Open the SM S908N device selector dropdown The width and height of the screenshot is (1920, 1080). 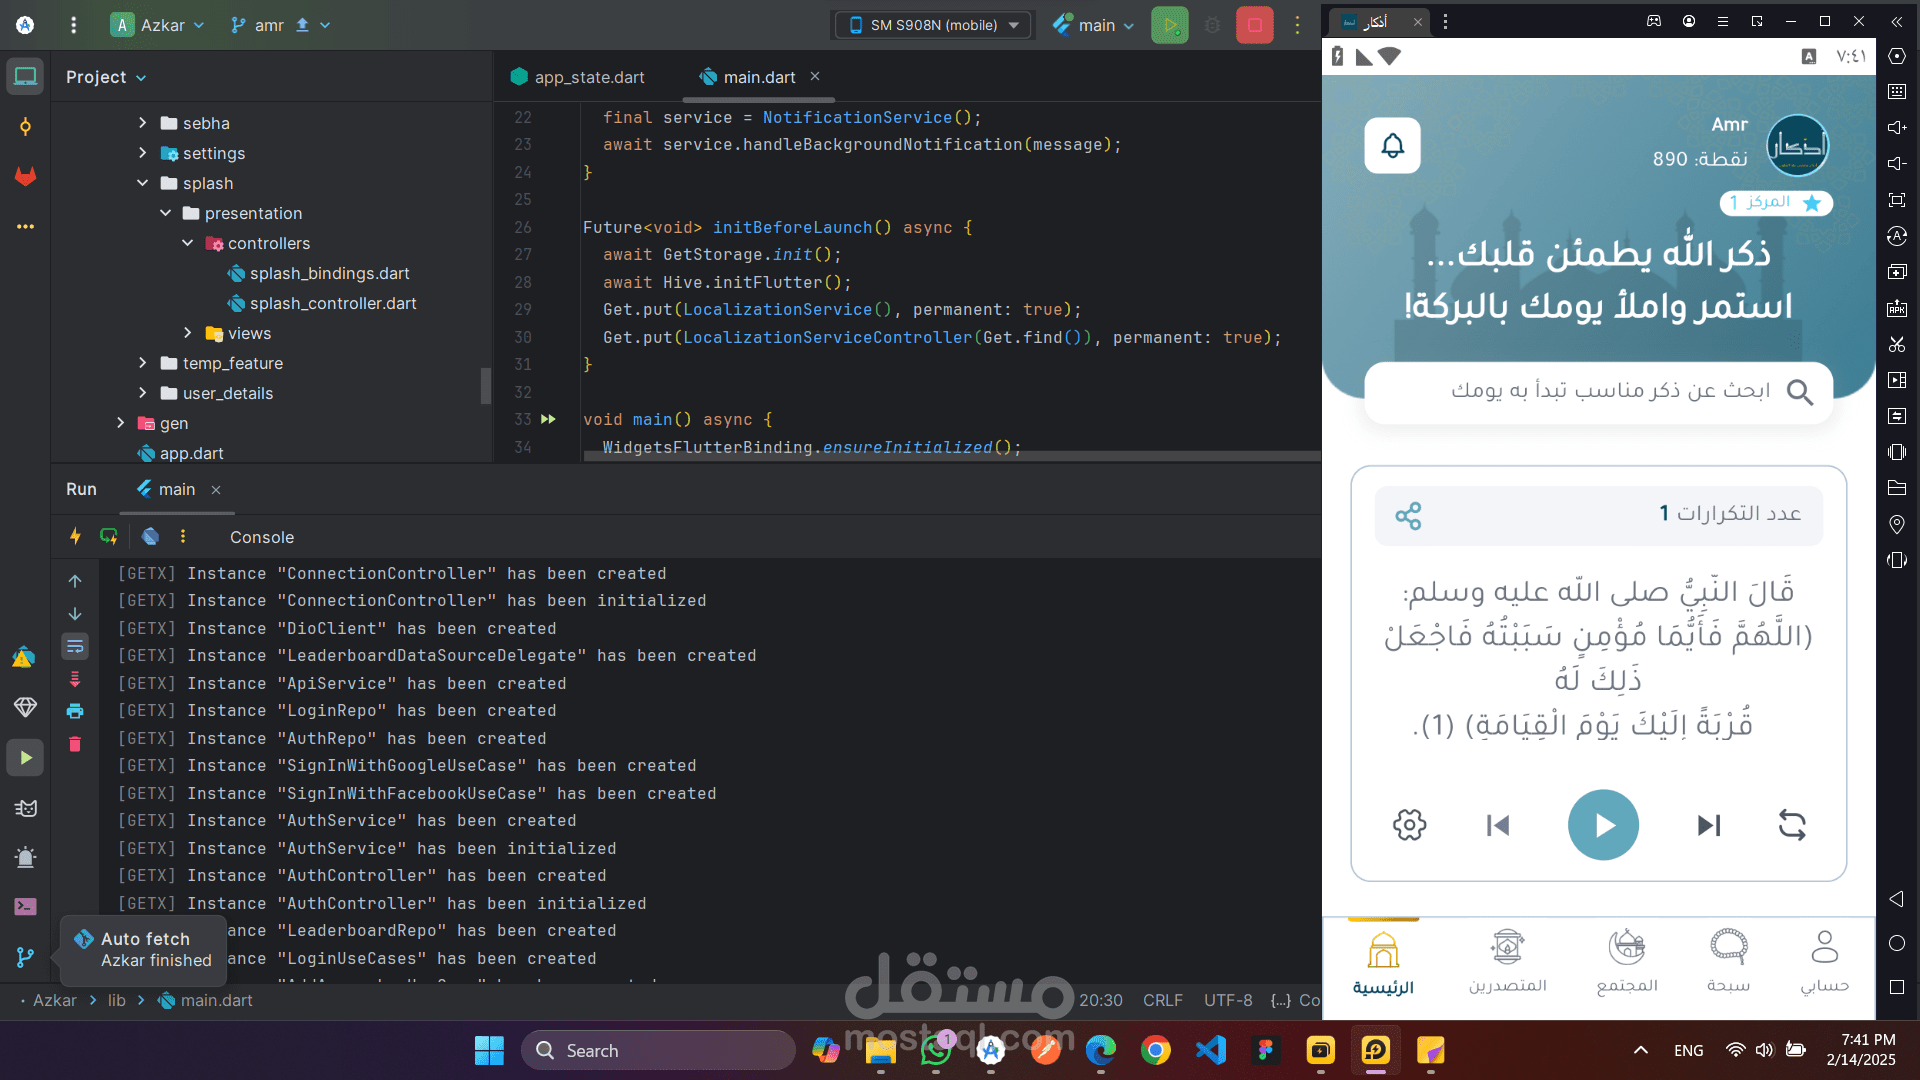point(932,25)
